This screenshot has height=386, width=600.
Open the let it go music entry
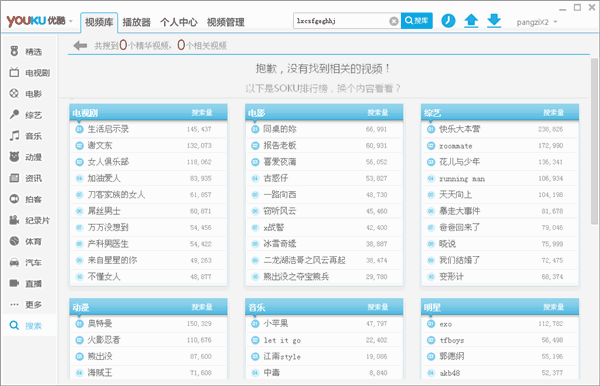[x=282, y=340]
